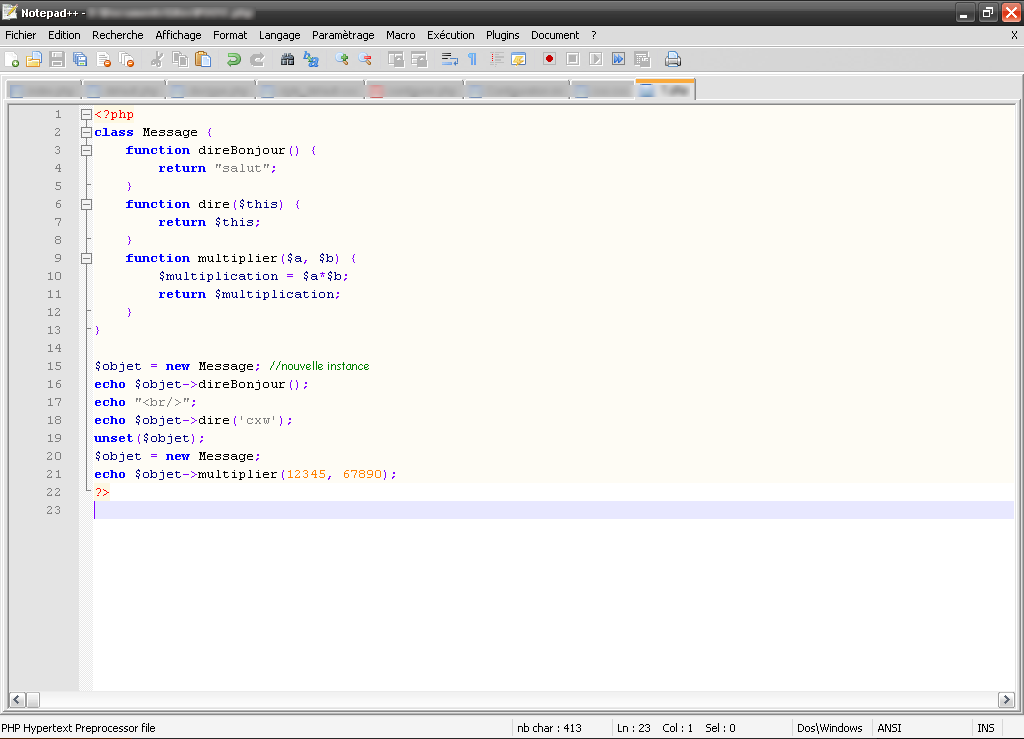Click the Print toolbar icon
Image resolution: width=1024 pixels, height=739 pixels.
[x=671, y=59]
